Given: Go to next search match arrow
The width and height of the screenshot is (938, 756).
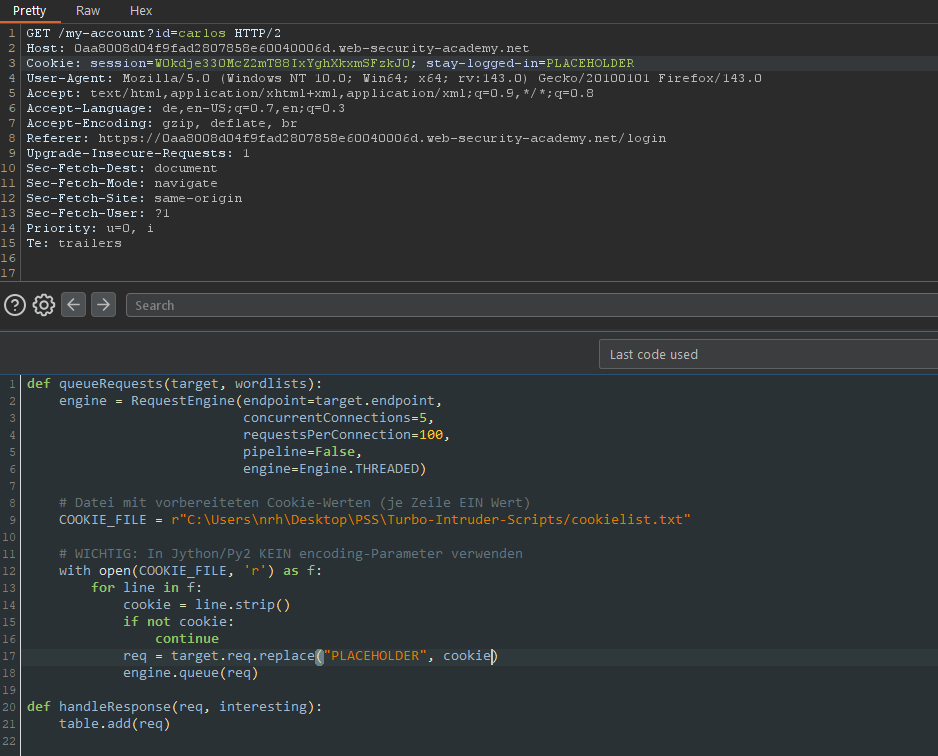Looking at the screenshot, I should coord(103,305).
